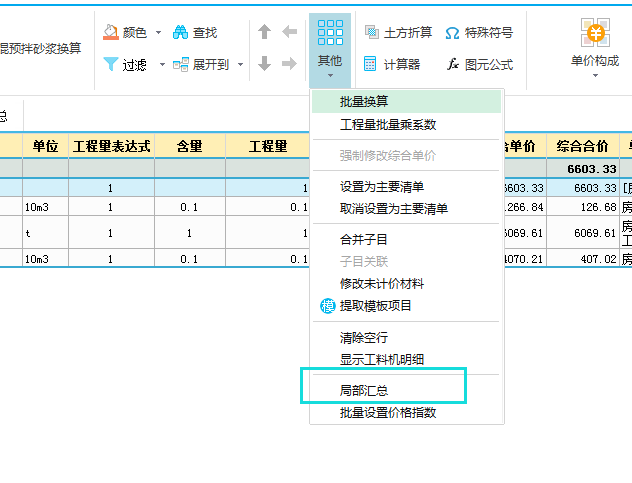The height and width of the screenshot is (483, 632).
Task: Click the bold 6603.33 total cell
Action: (583, 169)
